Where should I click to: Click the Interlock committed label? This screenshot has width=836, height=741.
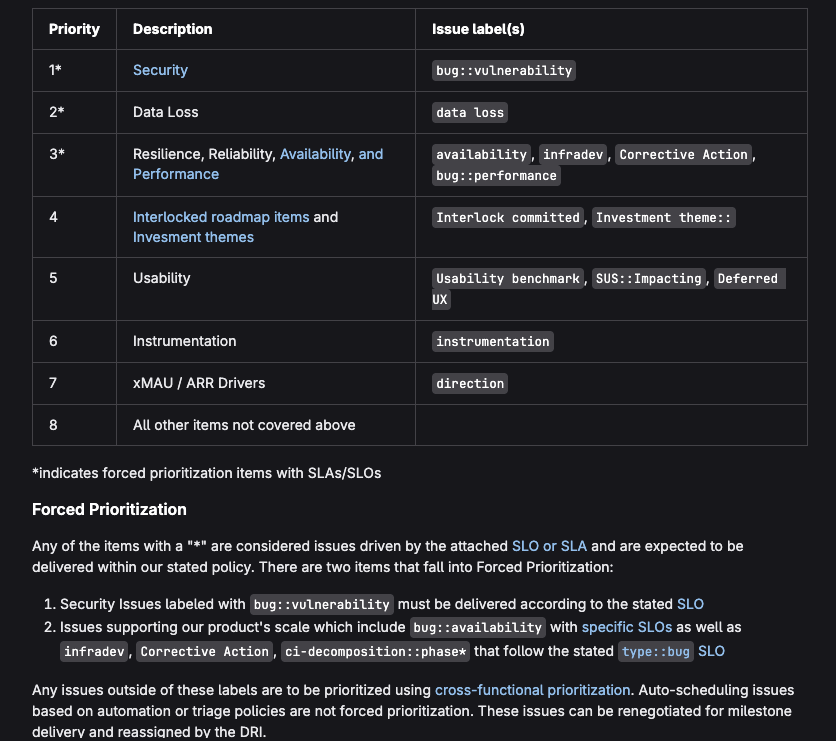pyautogui.click(x=508, y=218)
